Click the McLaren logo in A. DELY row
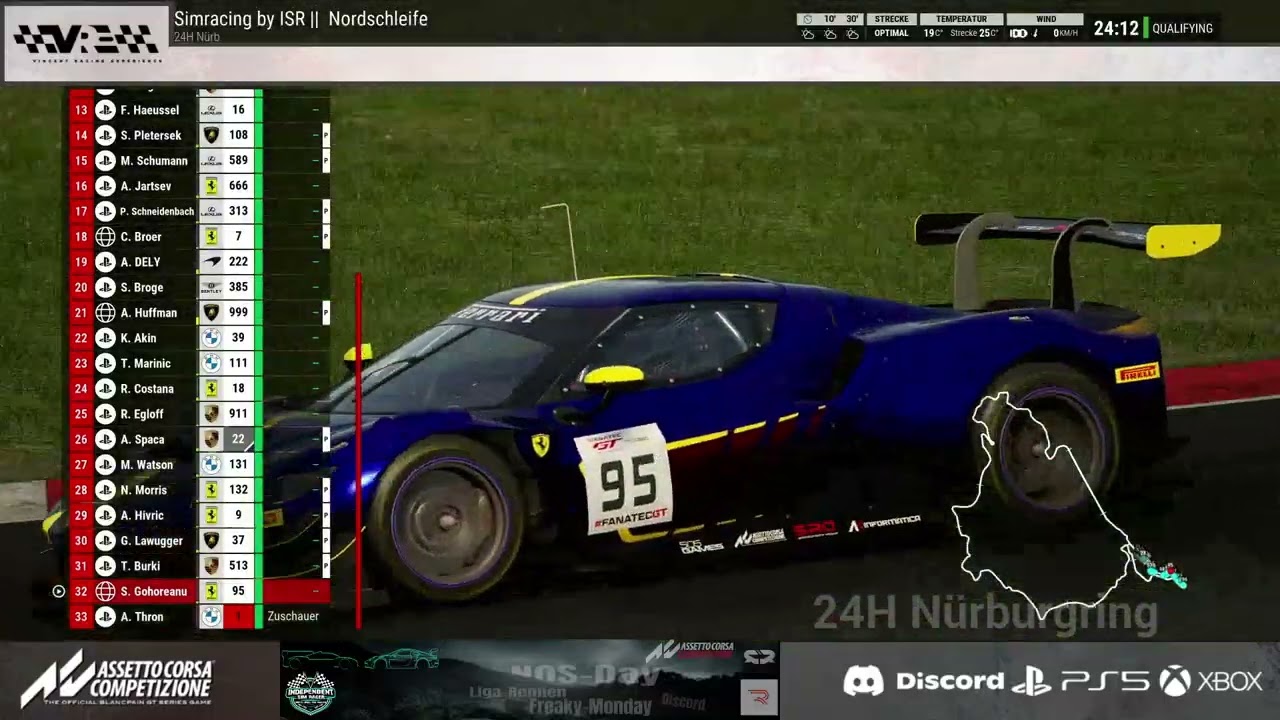The width and height of the screenshot is (1280, 720). pos(211,262)
